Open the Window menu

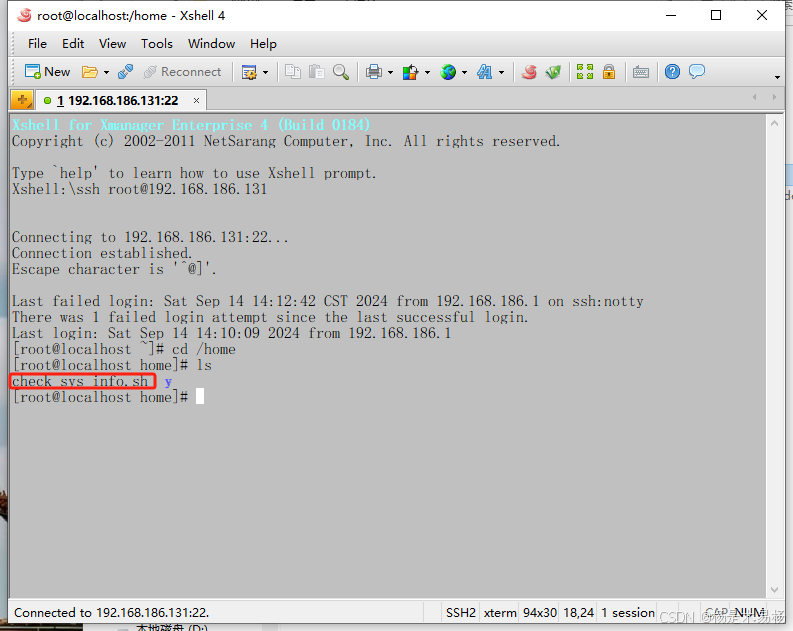click(211, 44)
